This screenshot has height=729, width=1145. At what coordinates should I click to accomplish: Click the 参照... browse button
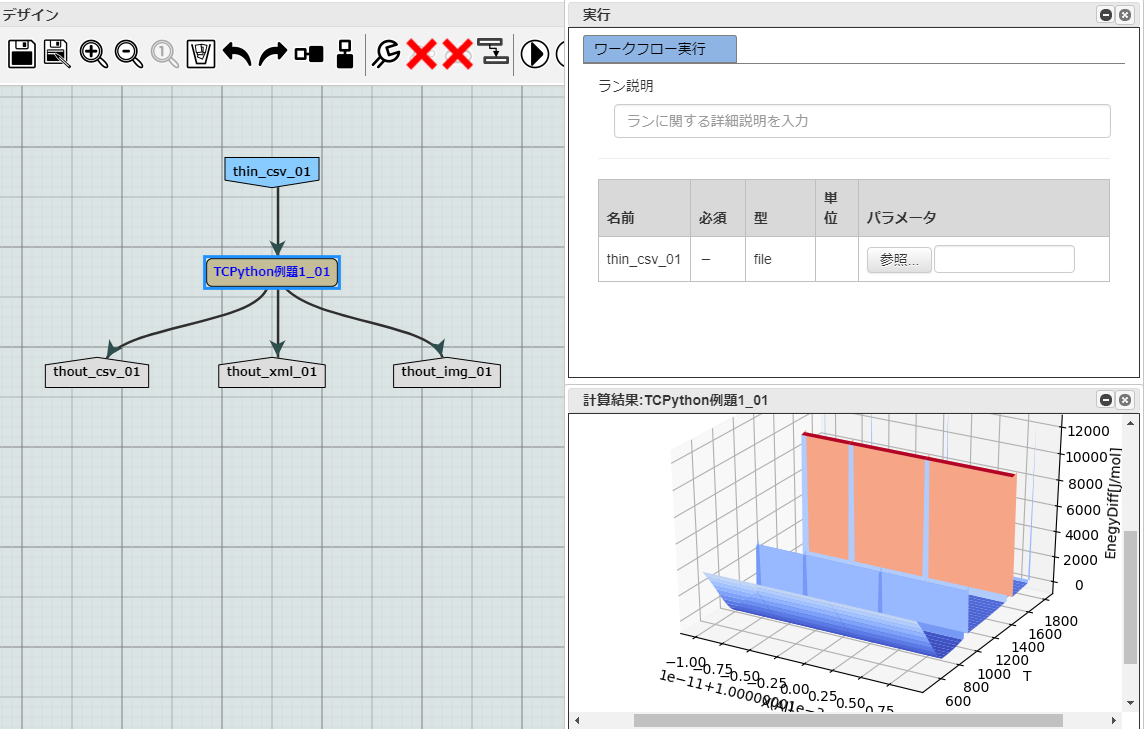(x=899, y=260)
